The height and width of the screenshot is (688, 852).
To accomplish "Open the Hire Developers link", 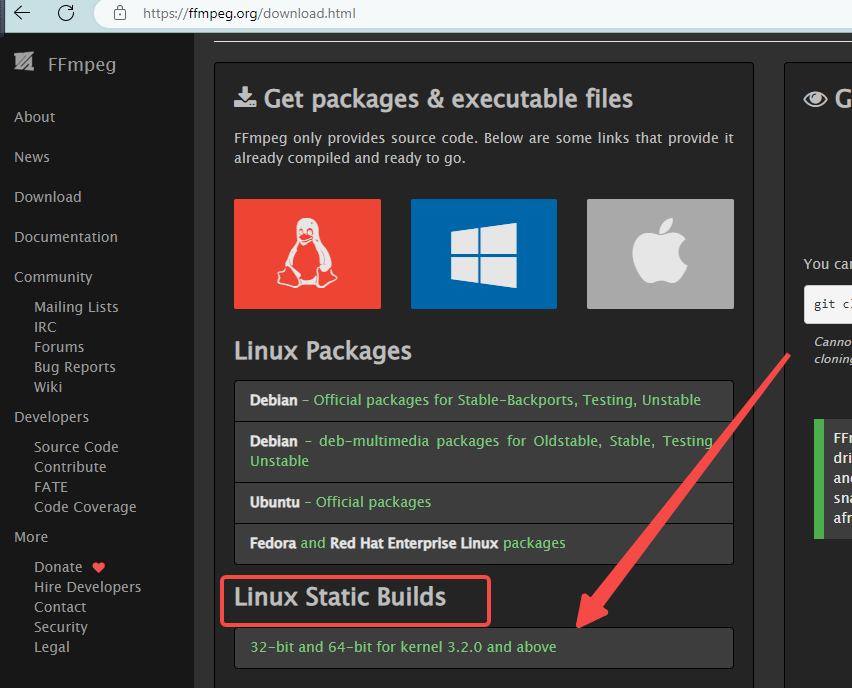I will point(87,587).
